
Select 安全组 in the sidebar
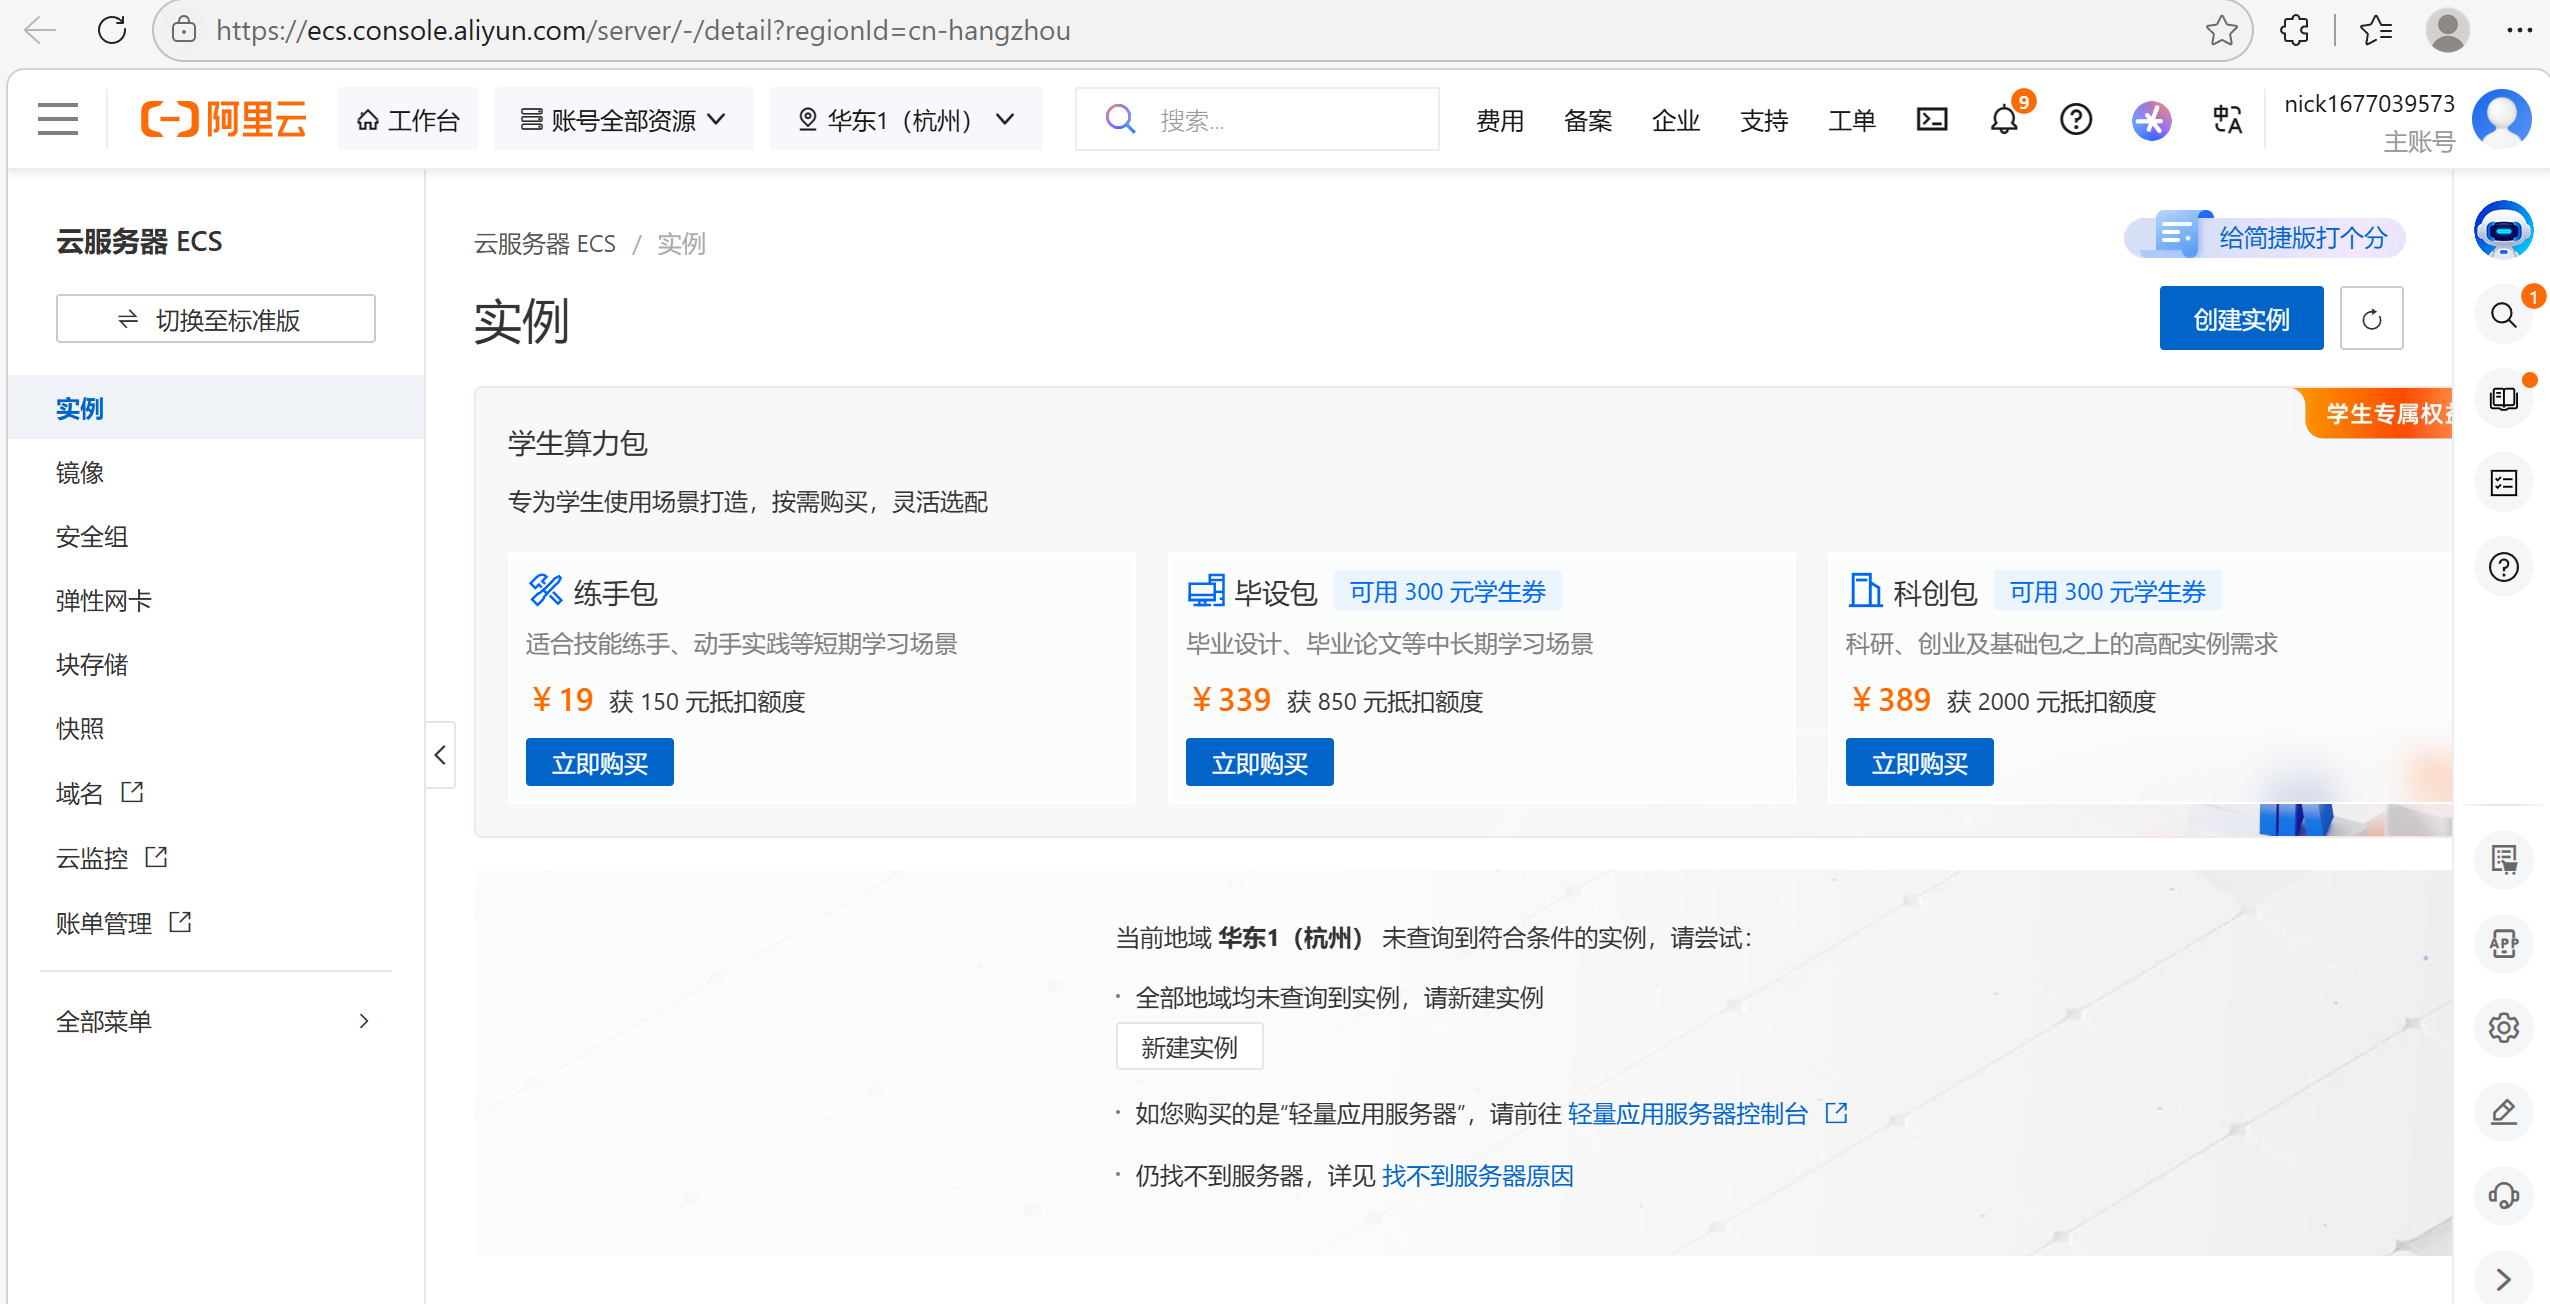(x=92, y=537)
